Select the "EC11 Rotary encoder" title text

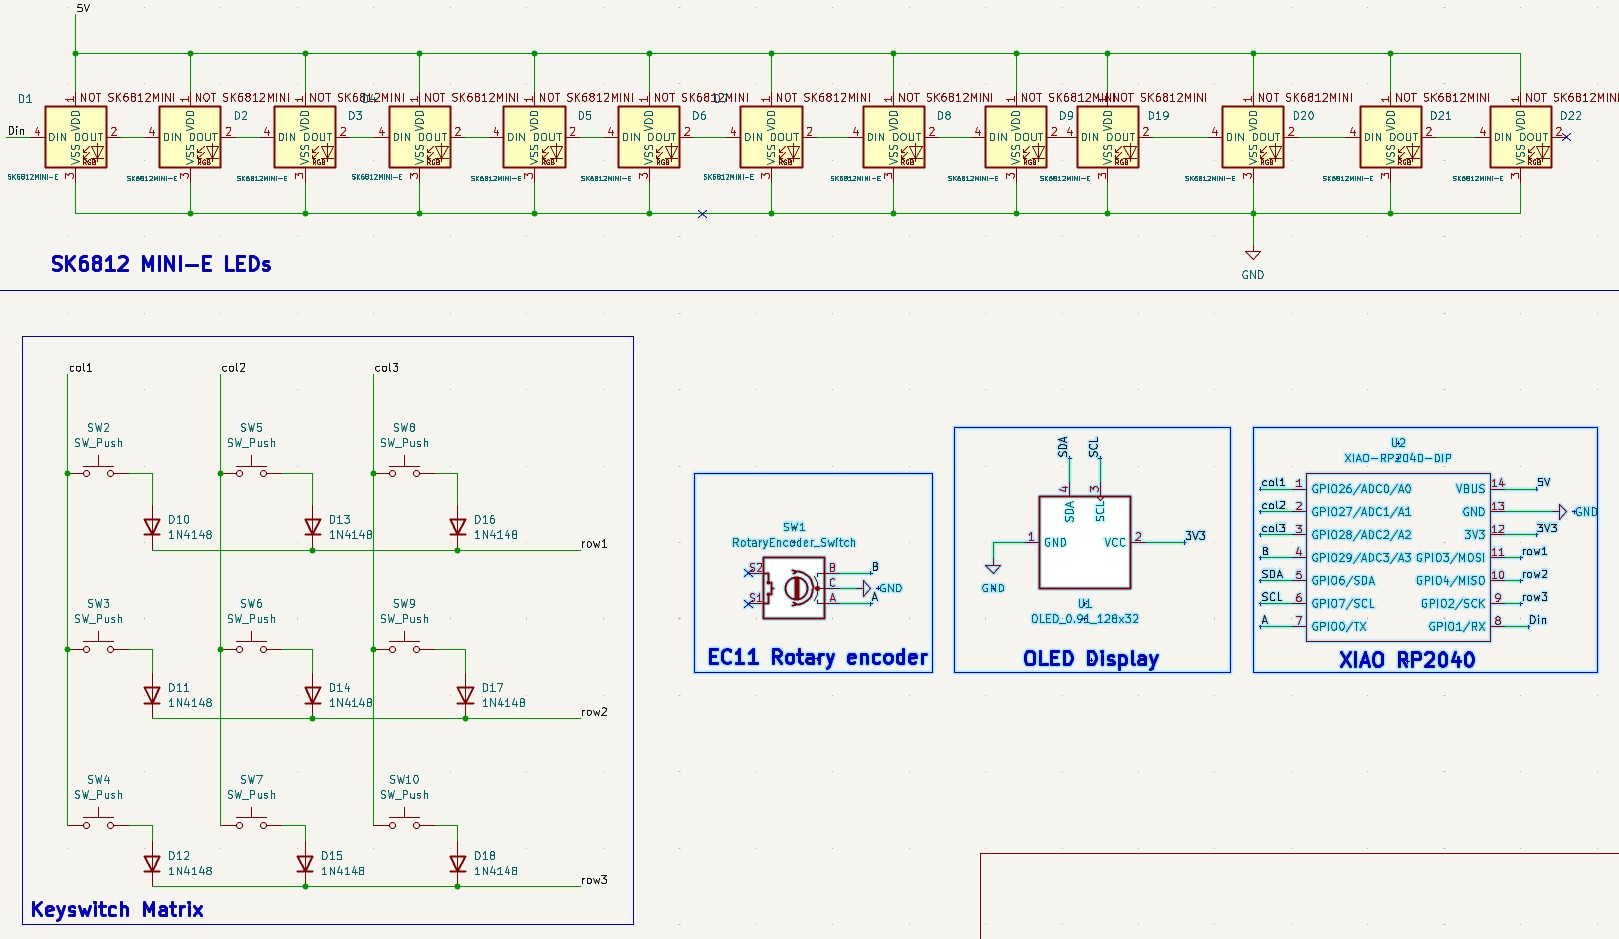click(817, 657)
